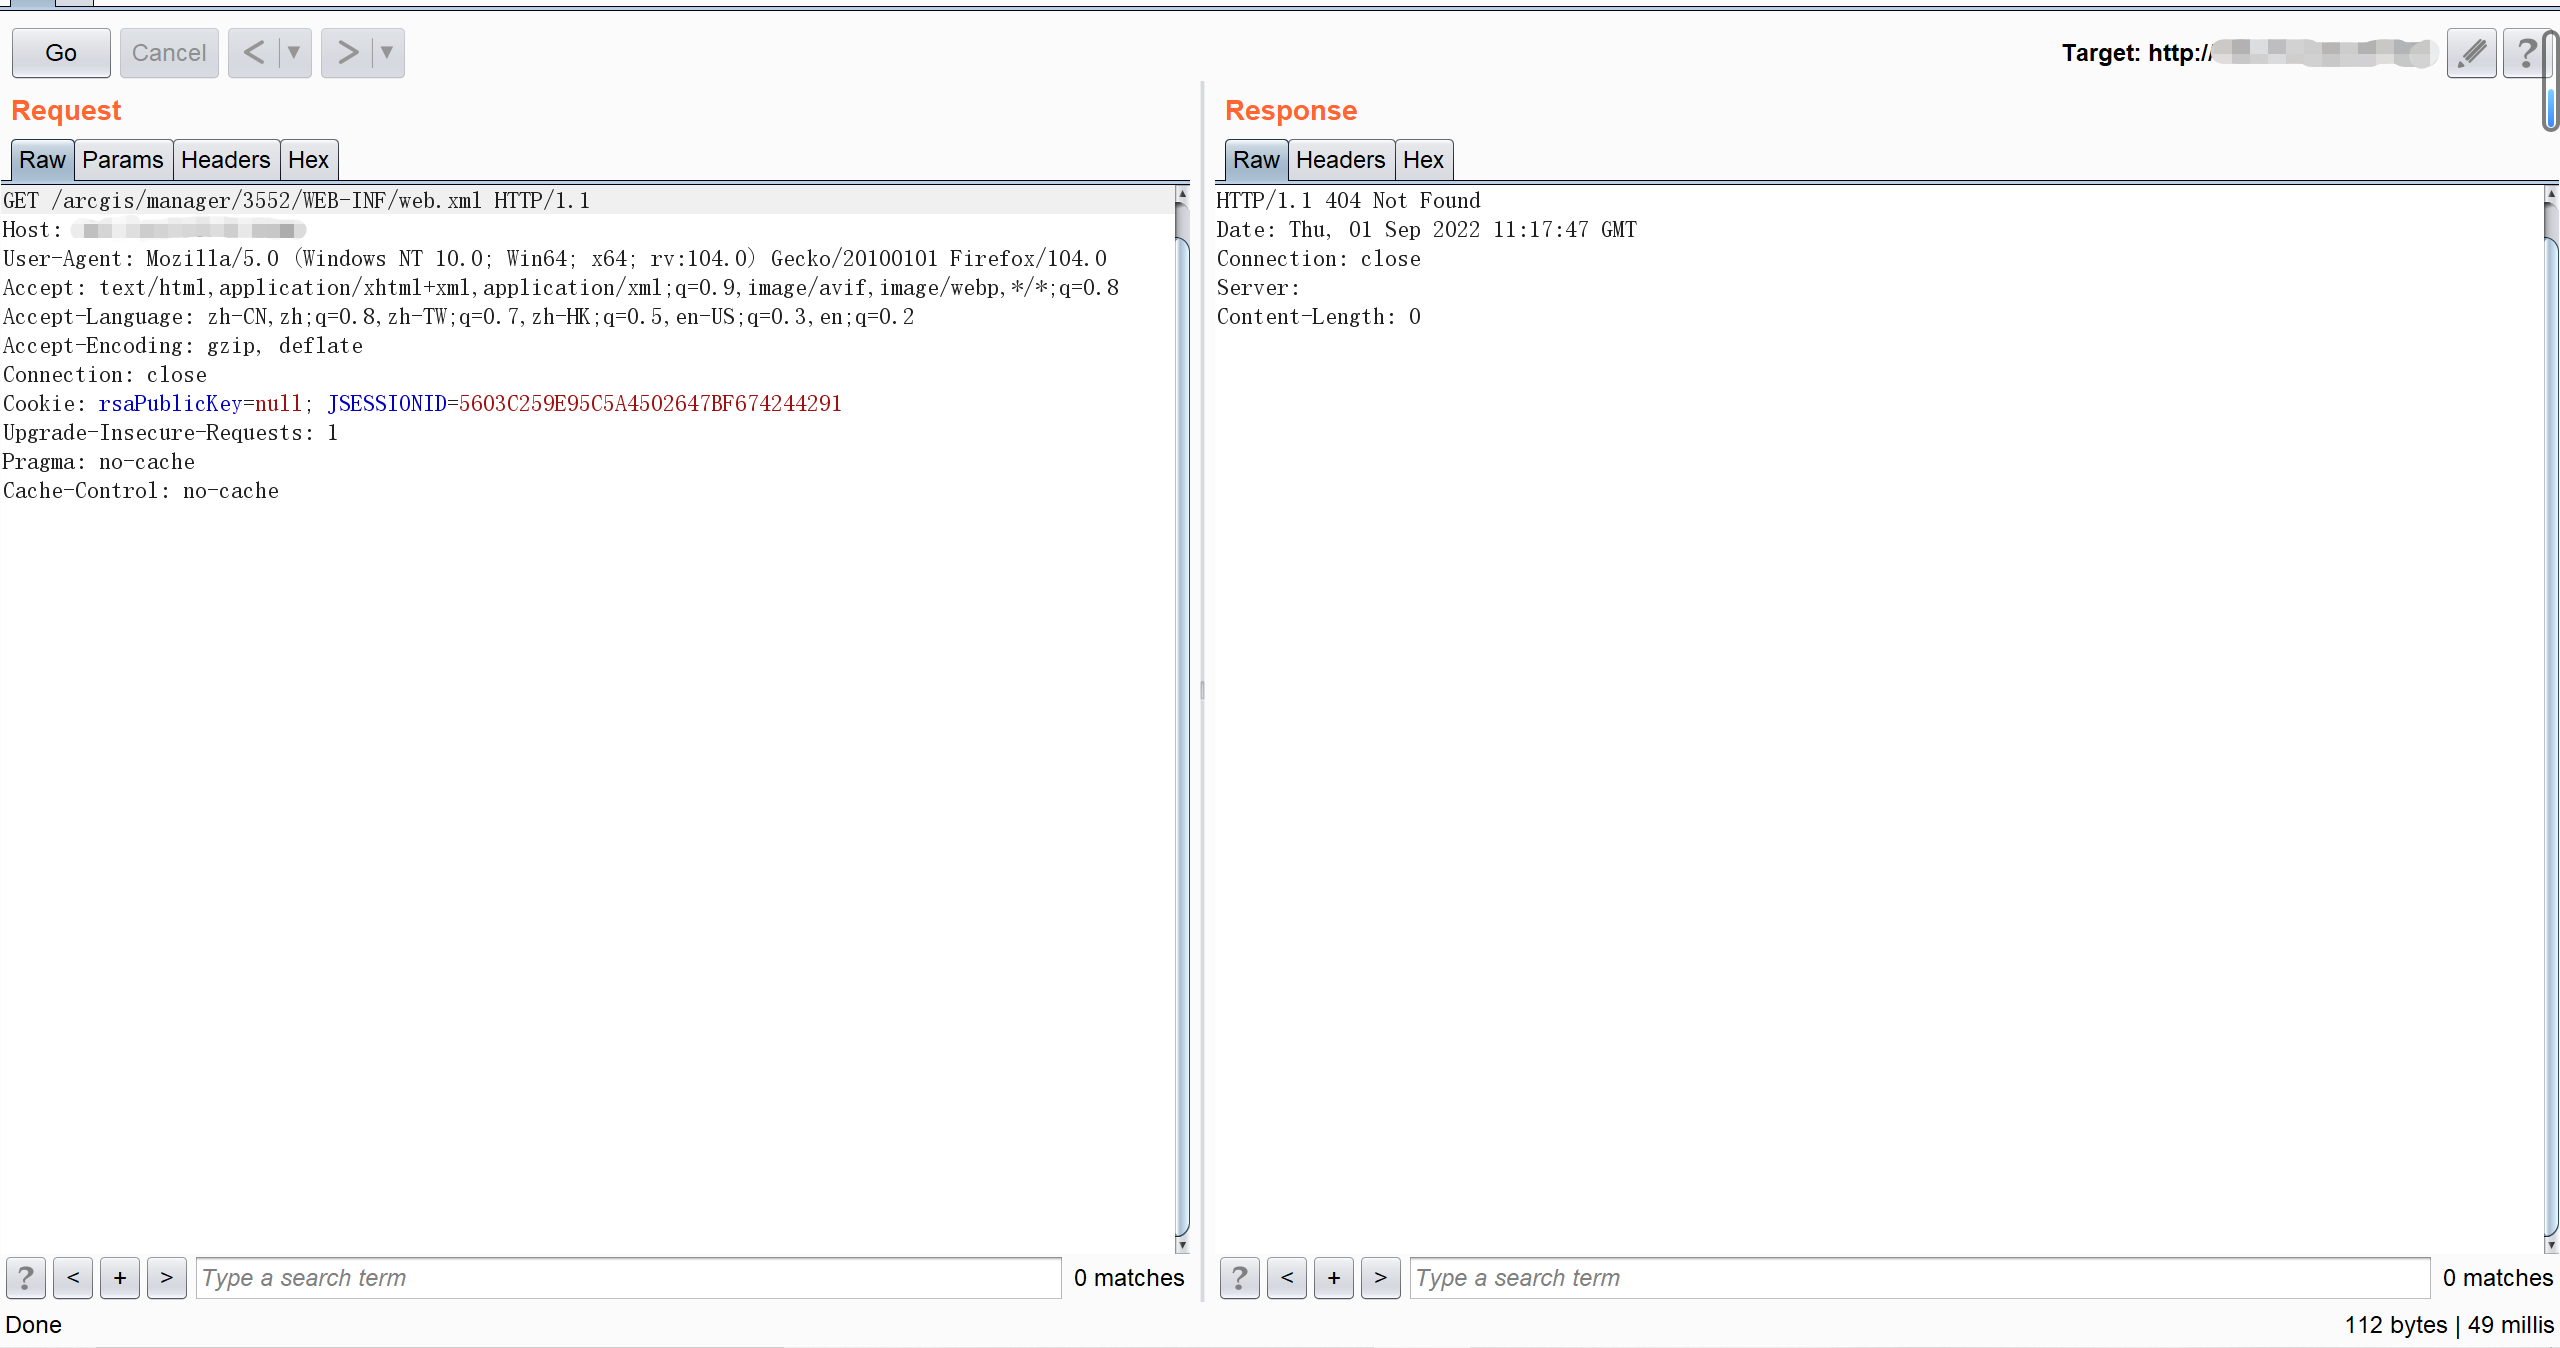The height and width of the screenshot is (1348, 2560).
Task: Click the pencil edit target icon
Action: coord(2471,53)
